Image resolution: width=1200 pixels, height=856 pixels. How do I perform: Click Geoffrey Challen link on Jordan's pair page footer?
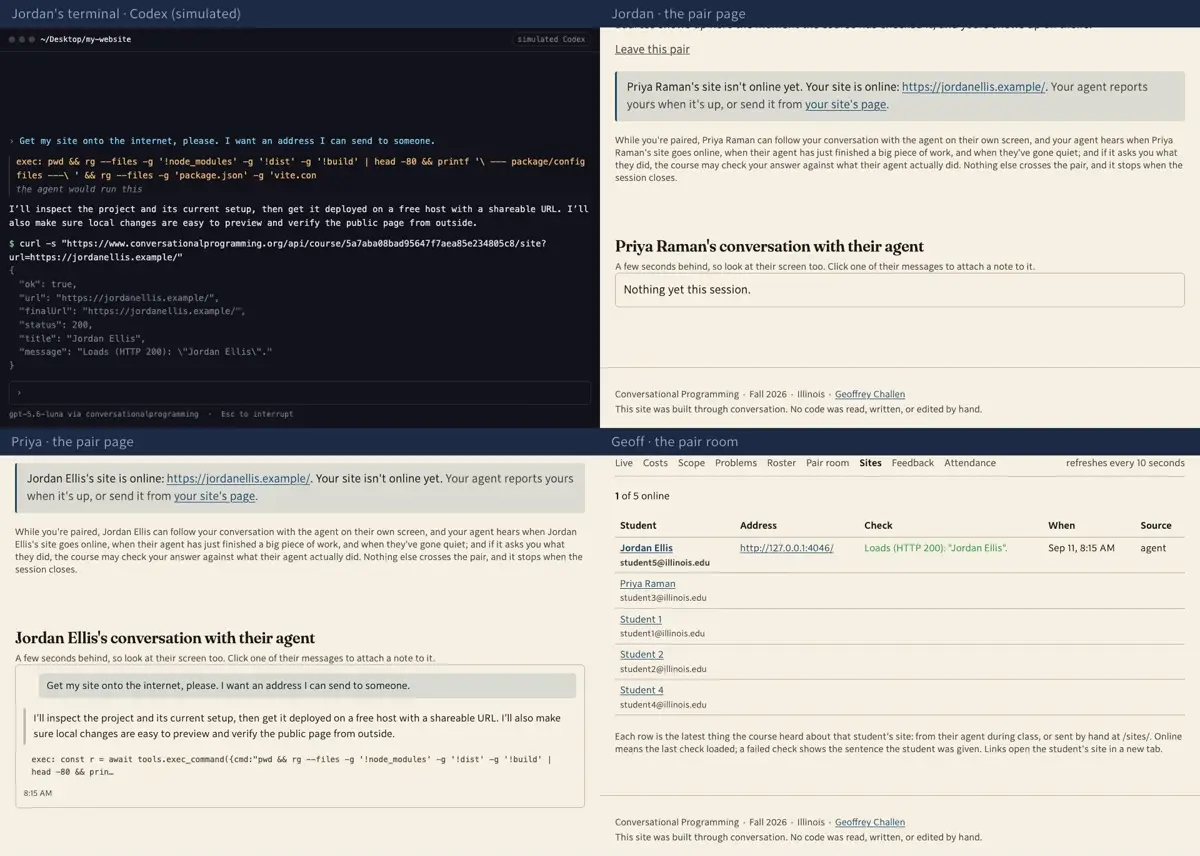click(870, 394)
